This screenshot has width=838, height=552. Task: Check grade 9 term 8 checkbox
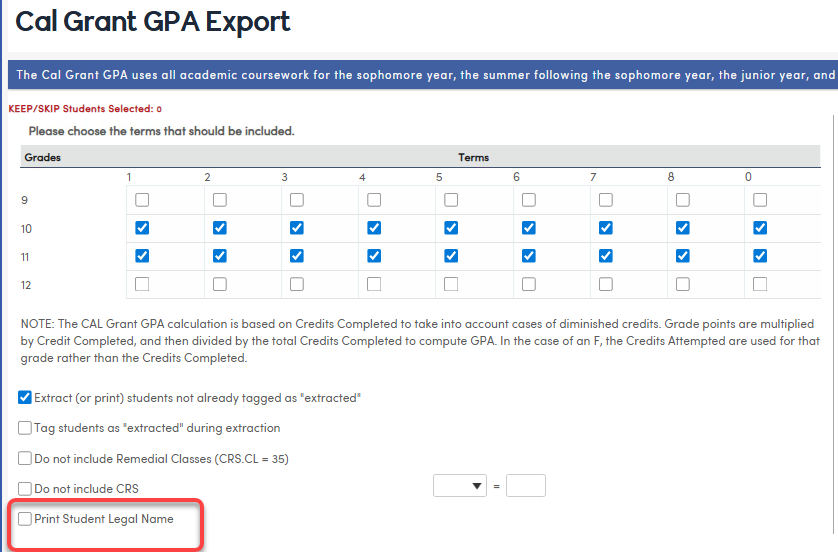pos(682,200)
